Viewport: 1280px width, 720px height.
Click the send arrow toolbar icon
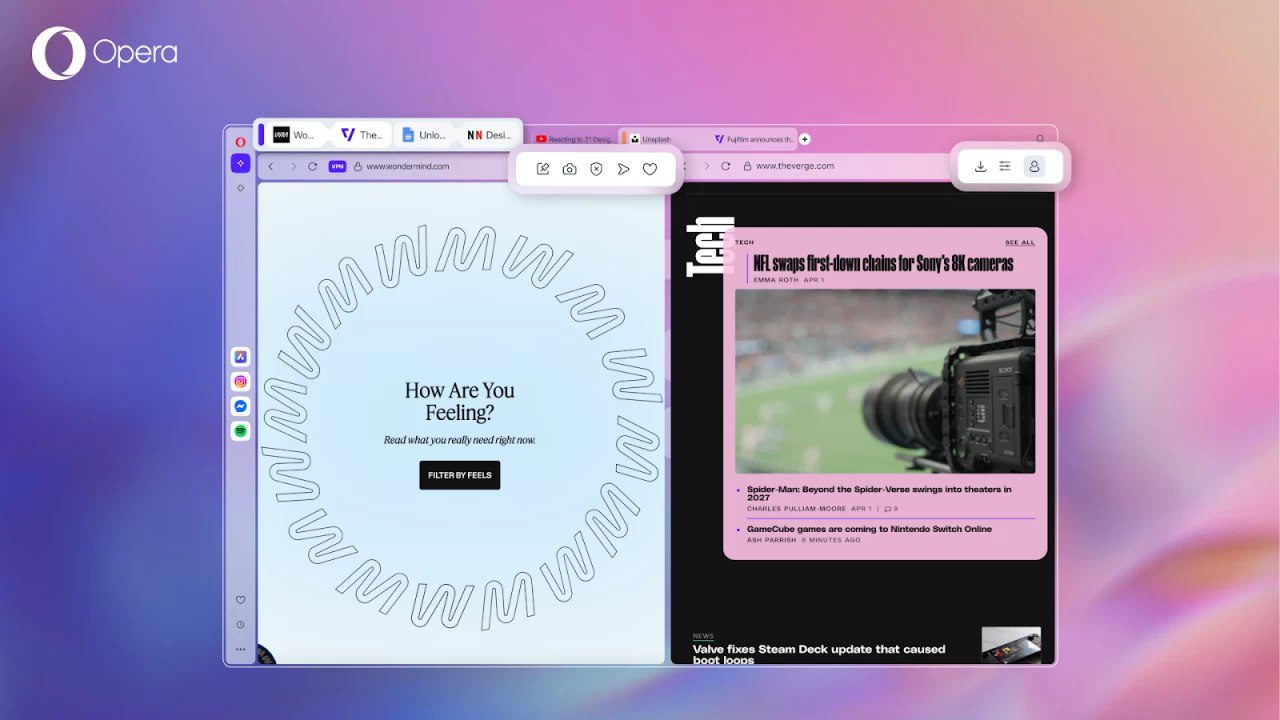(x=623, y=169)
